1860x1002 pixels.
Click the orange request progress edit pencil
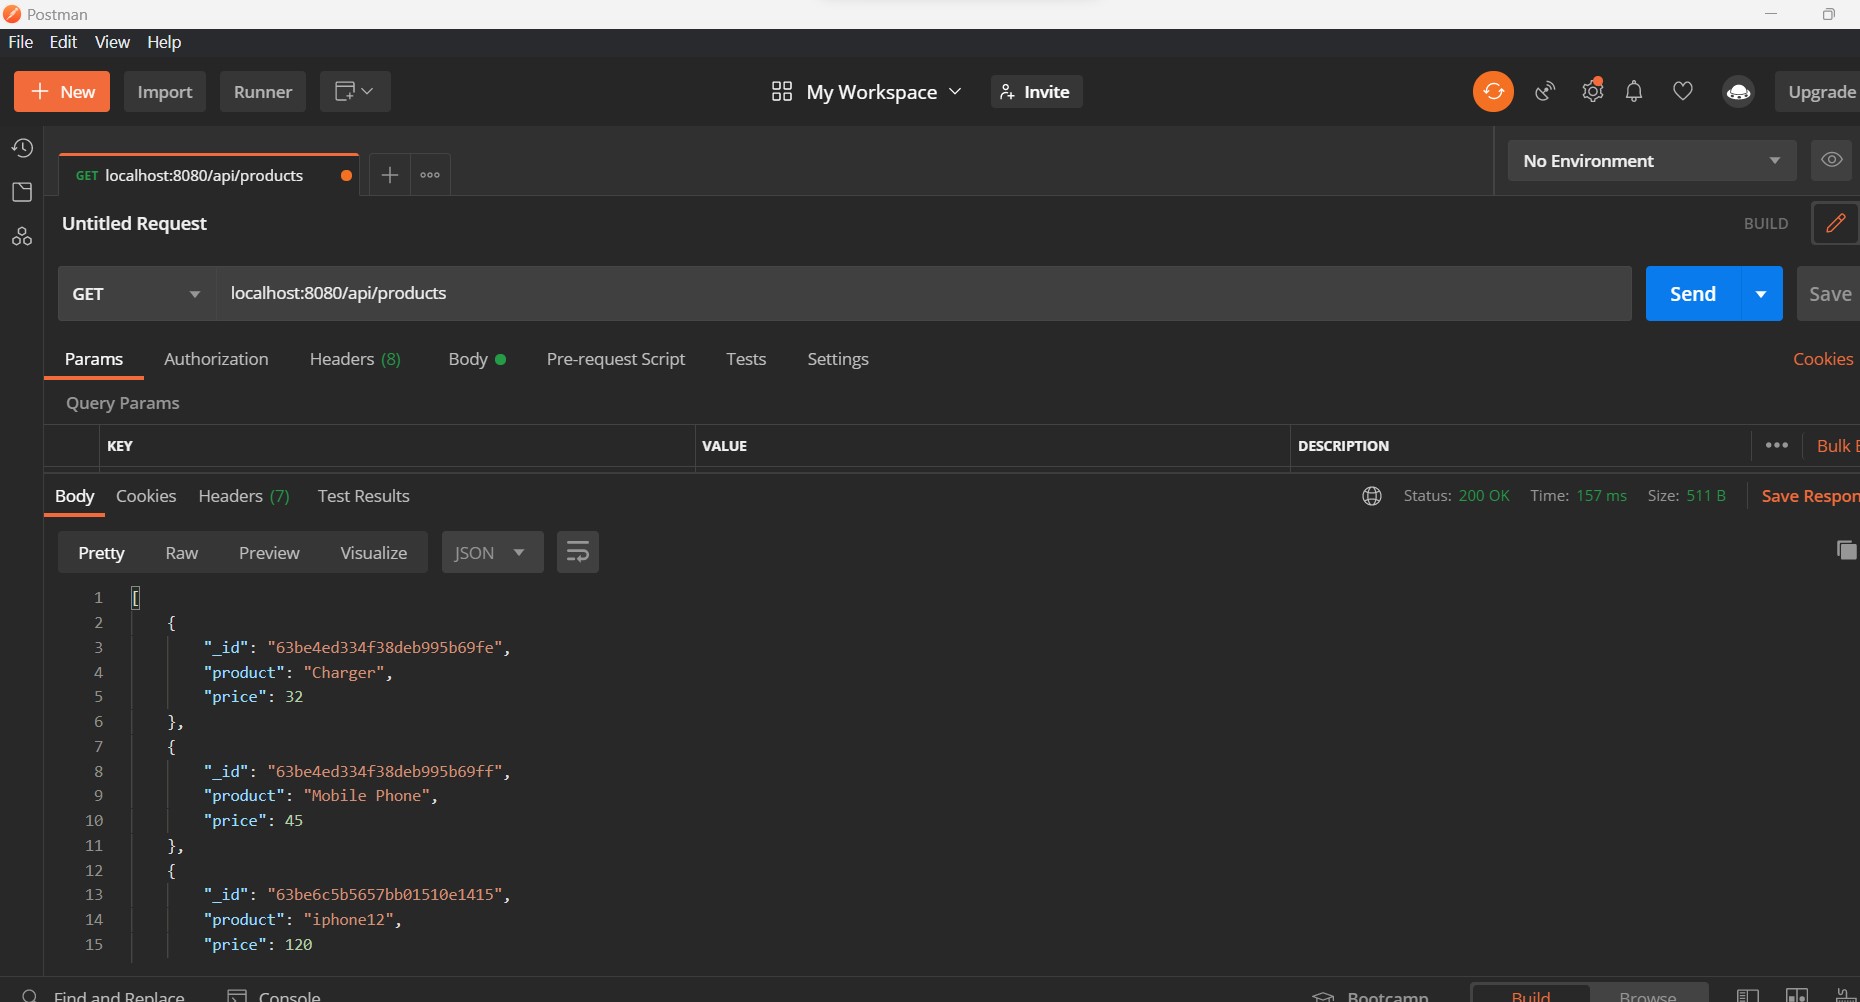click(x=1835, y=223)
